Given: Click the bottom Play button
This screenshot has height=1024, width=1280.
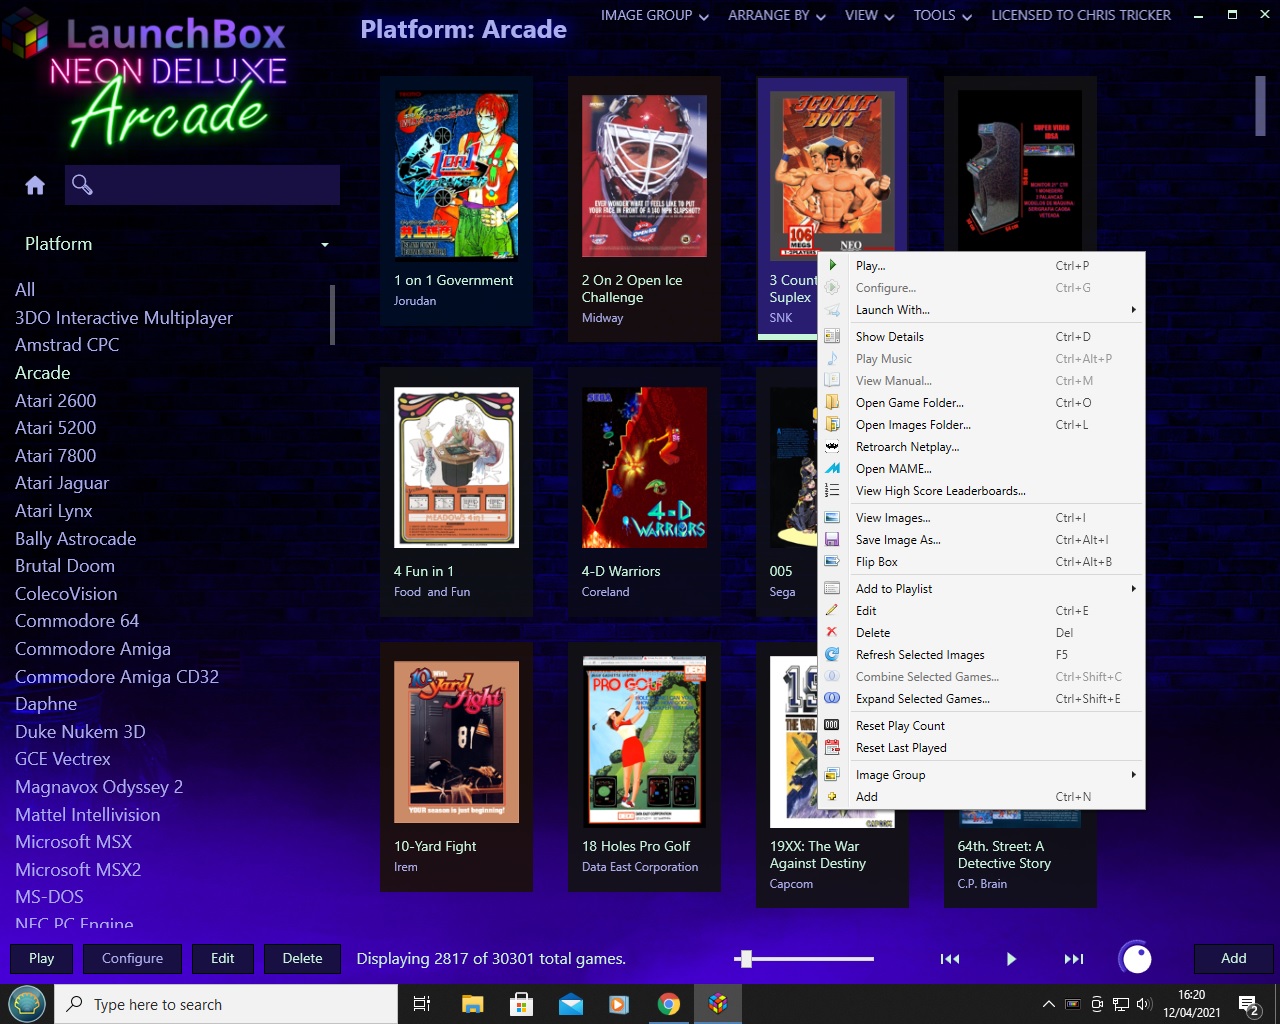Looking at the screenshot, I should point(42,958).
